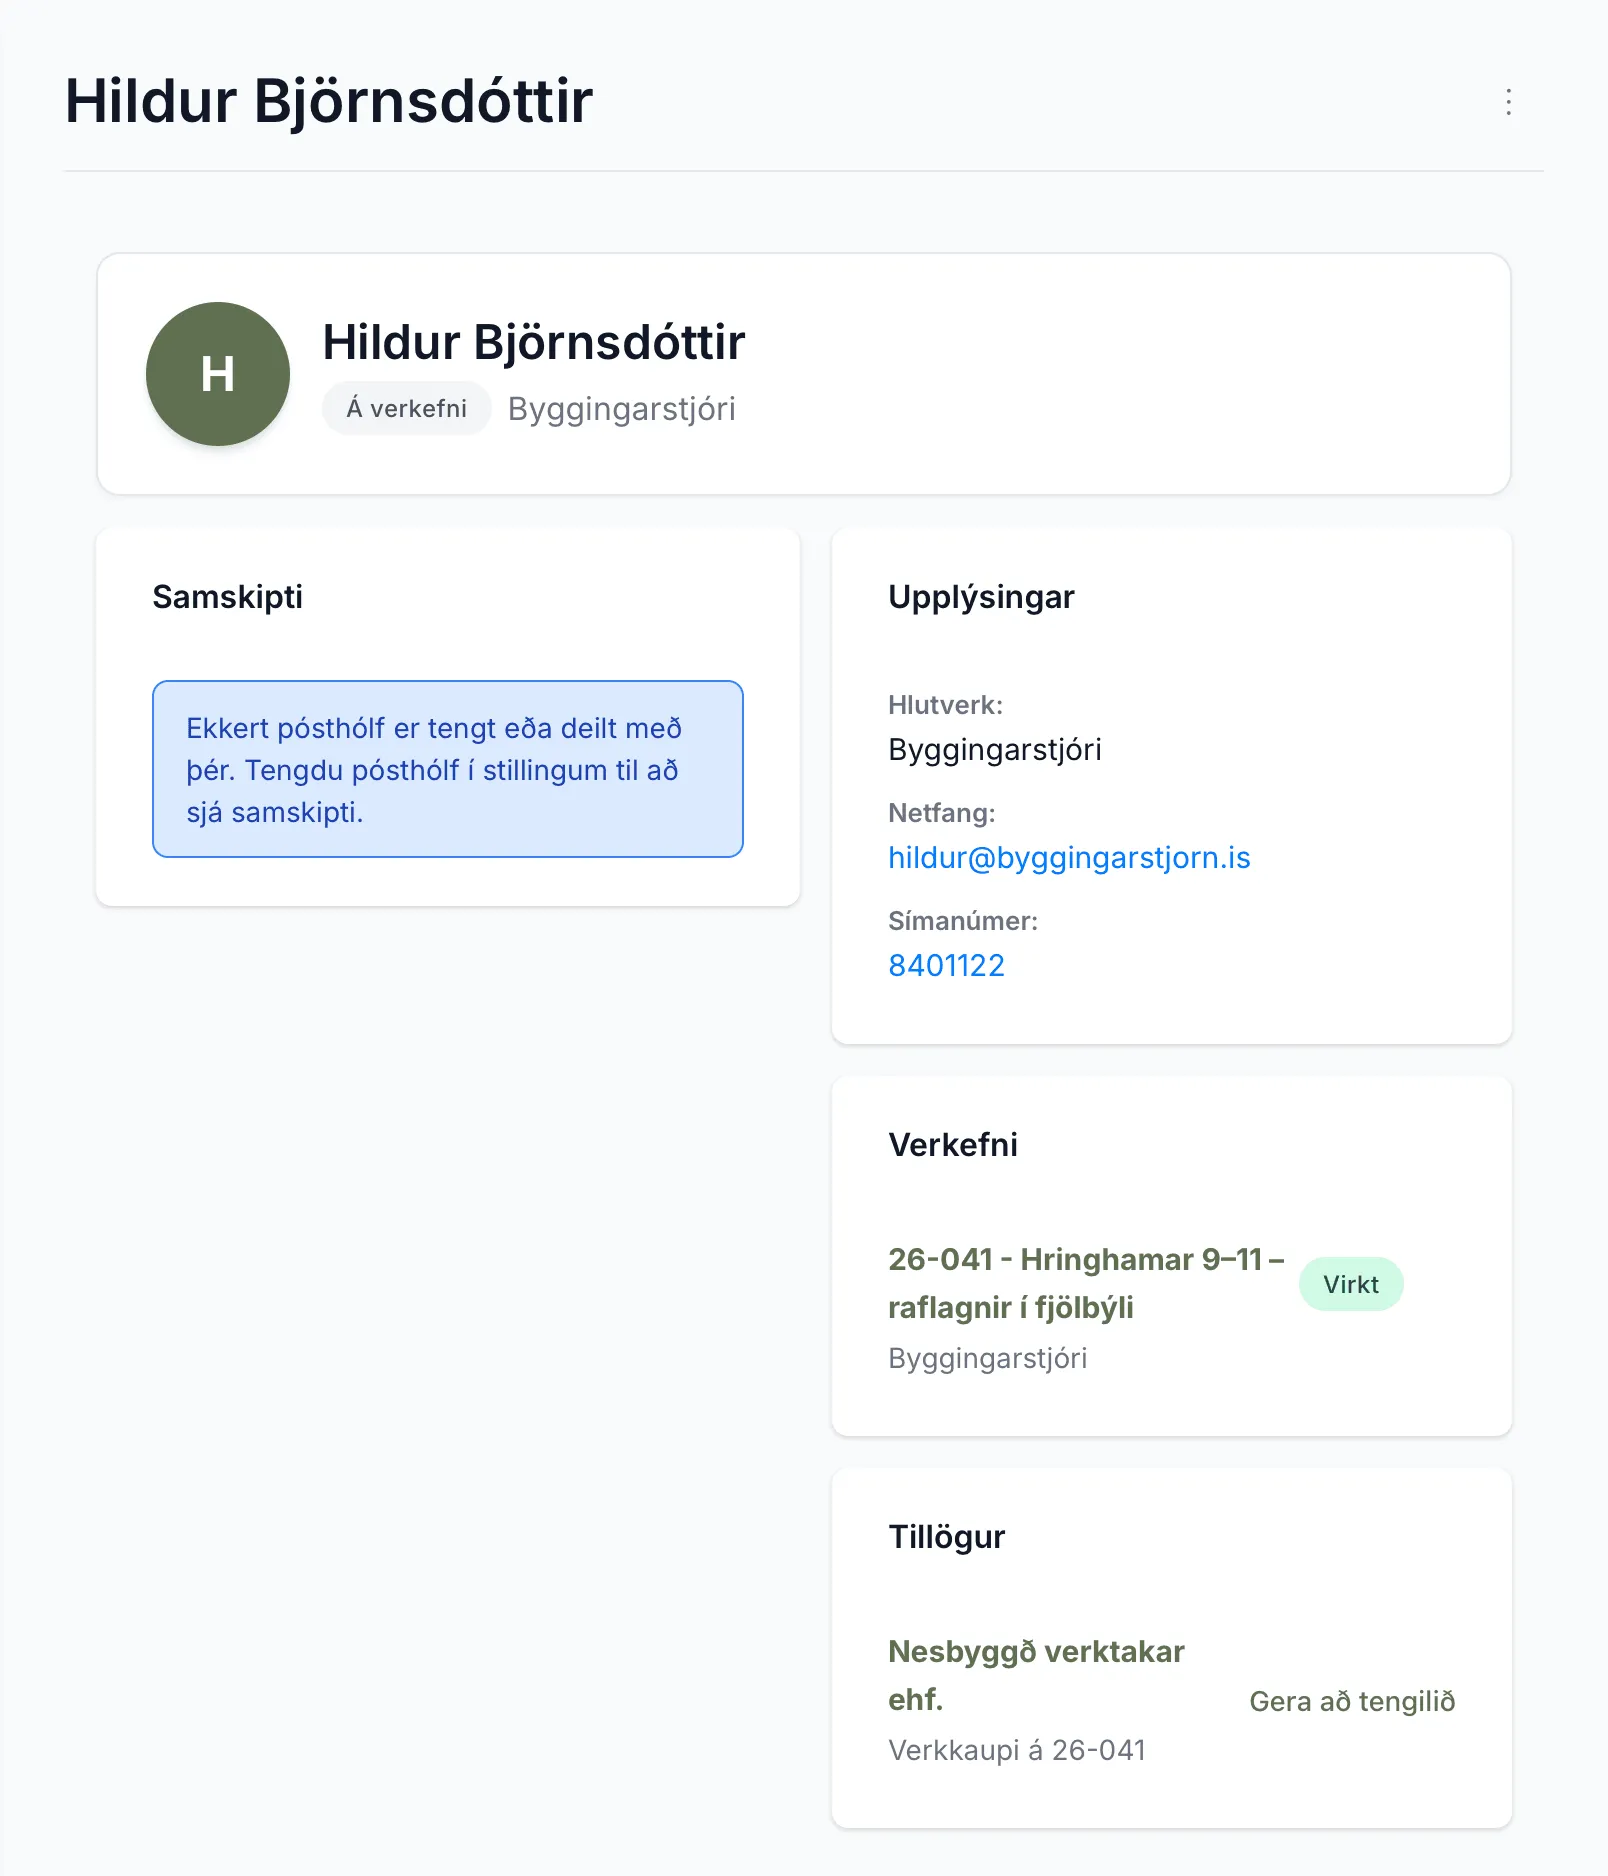Click 'Gera að tengilið' button
The image size is (1608, 1876).
tap(1352, 1701)
